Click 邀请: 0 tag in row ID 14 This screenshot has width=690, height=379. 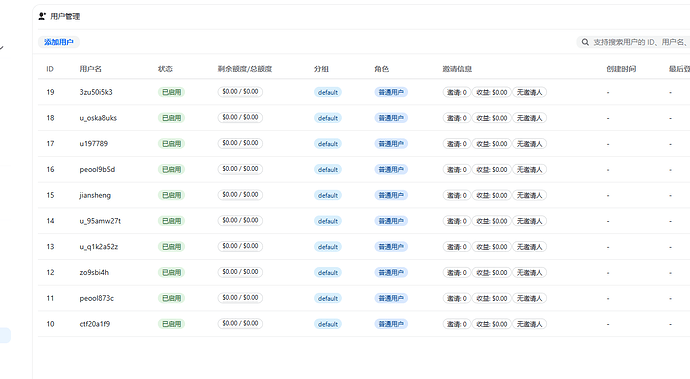tap(457, 221)
